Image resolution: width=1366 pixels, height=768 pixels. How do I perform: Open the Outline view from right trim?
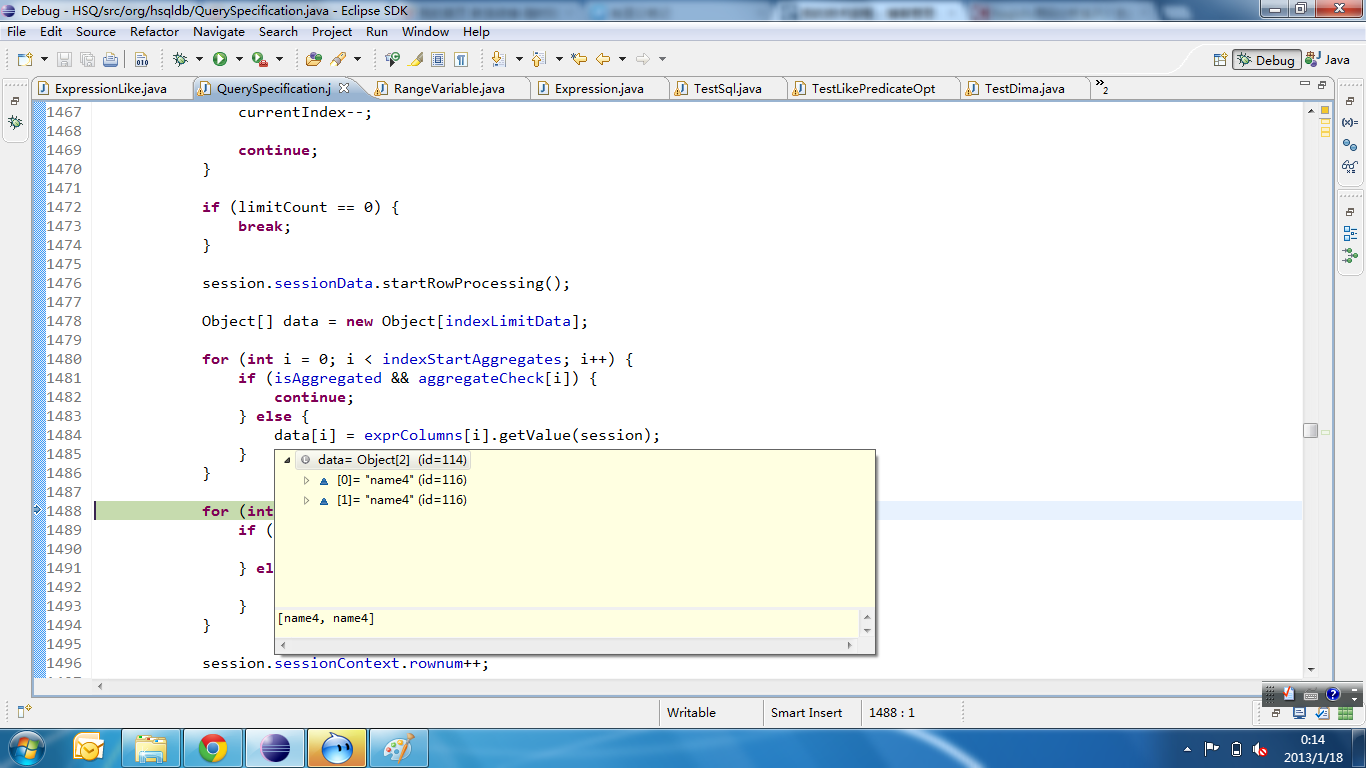pos(1350,234)
